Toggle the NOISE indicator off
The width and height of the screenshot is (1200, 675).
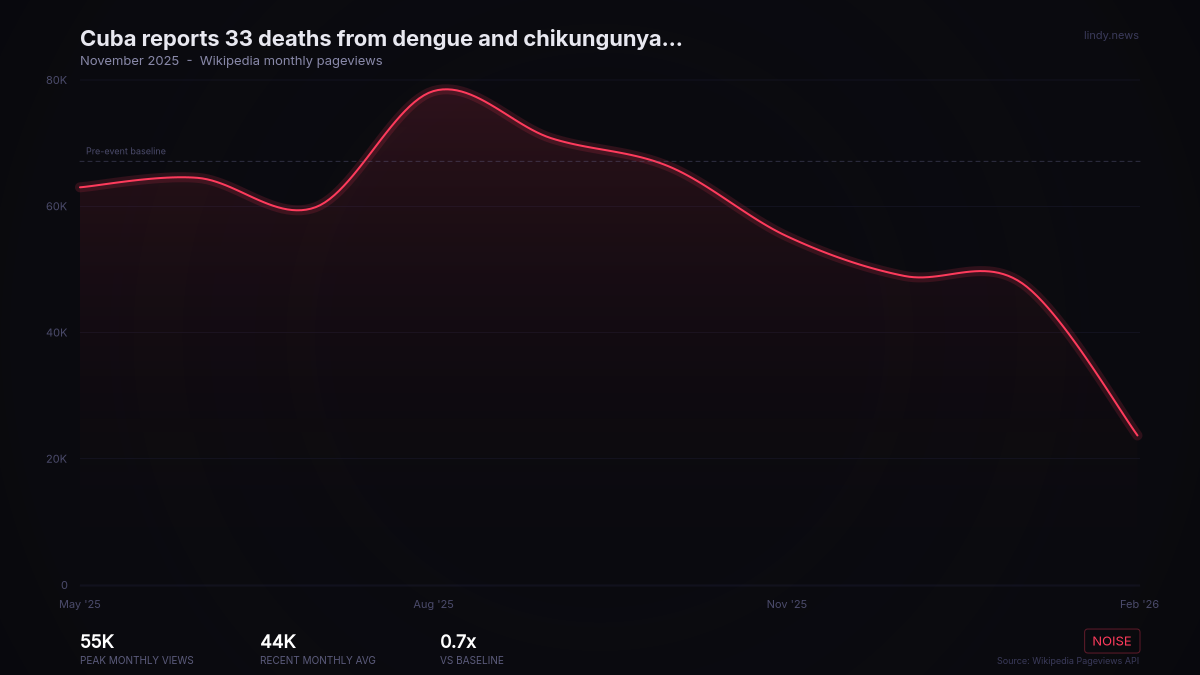pyautogui.click(x=1112, y=640)
